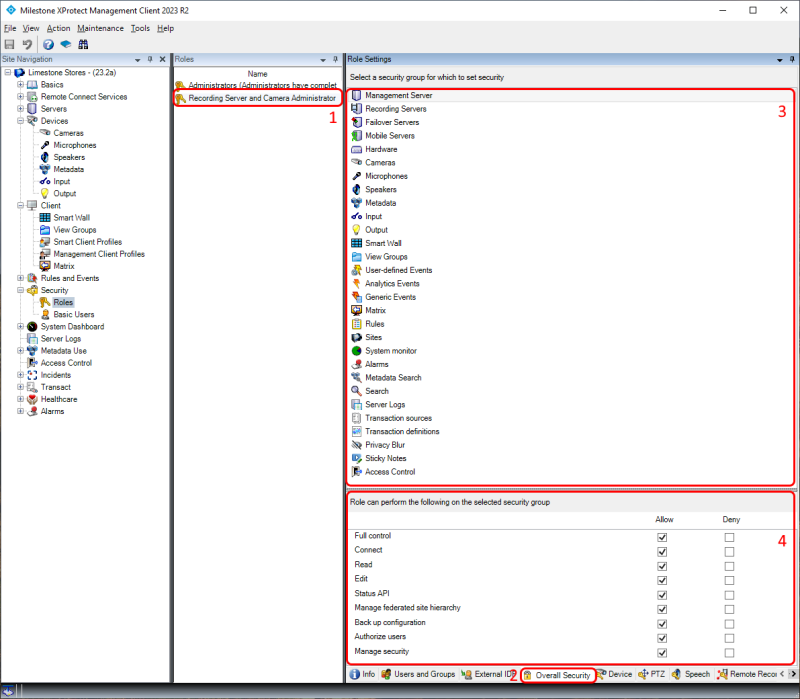Click the binoculars search toolbar icon
This screenshot has width=800, height=699.
tap(83, 44)
